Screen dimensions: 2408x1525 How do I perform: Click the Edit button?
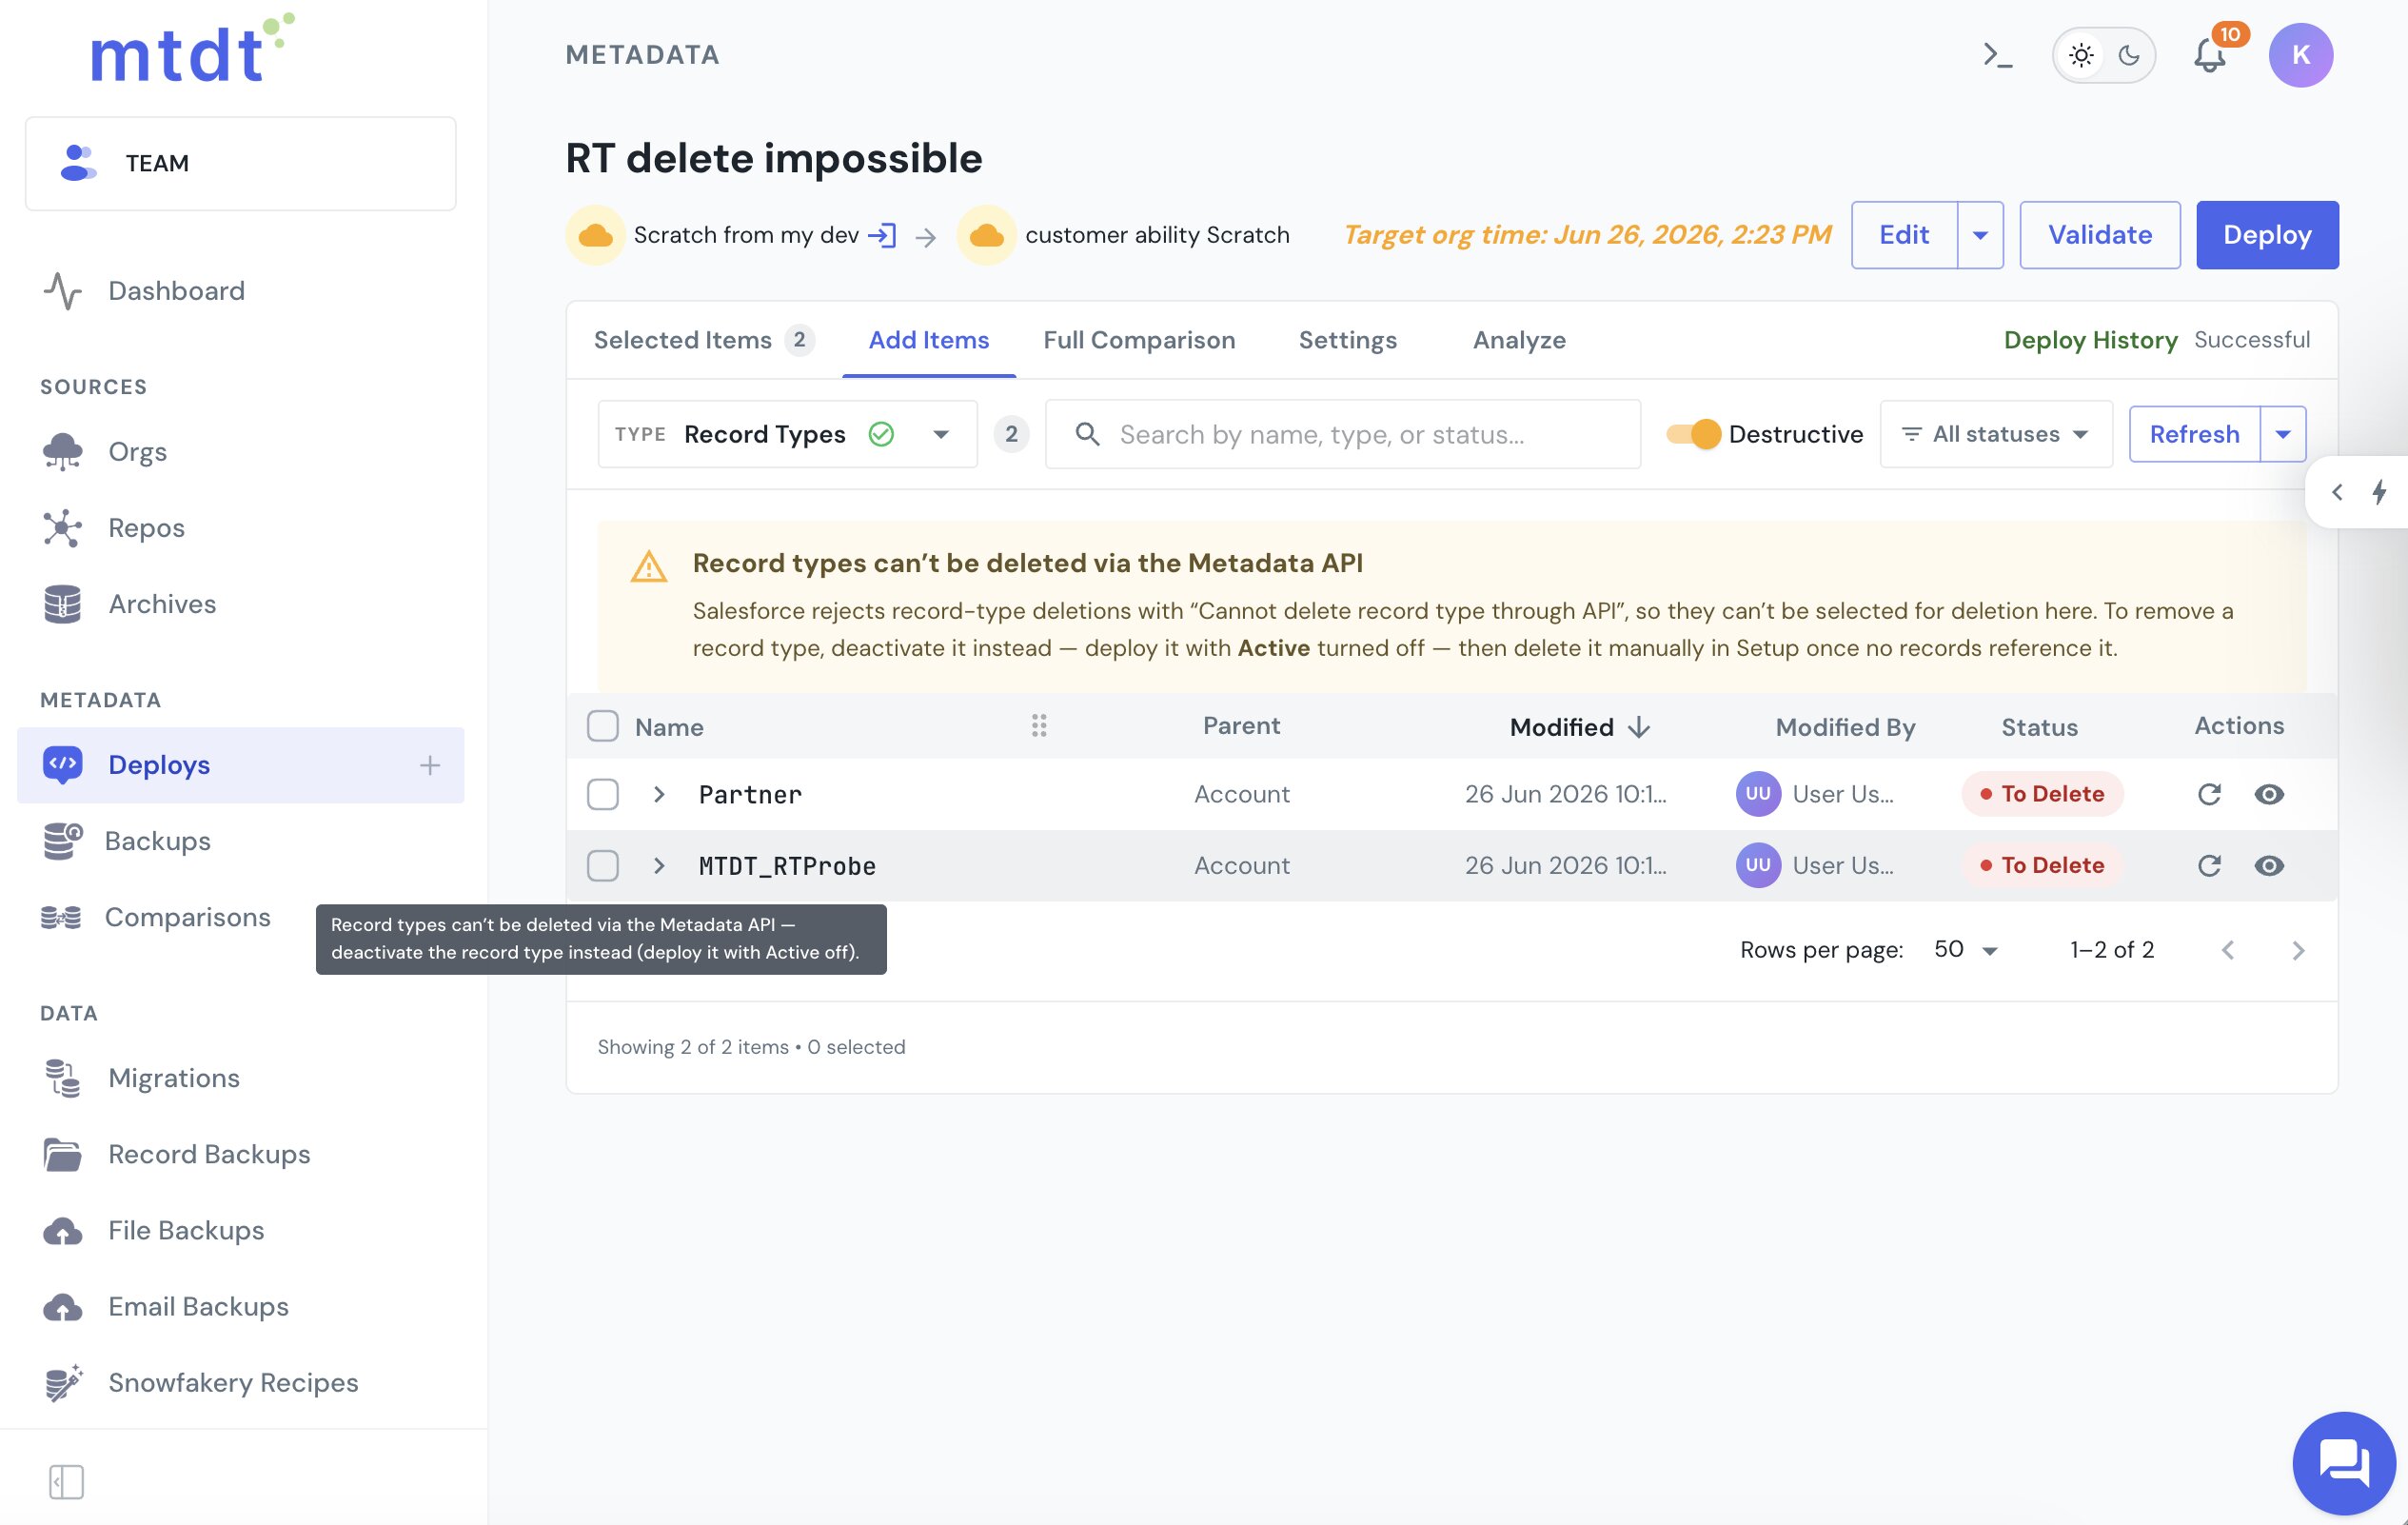click(x=1904, y=235)
